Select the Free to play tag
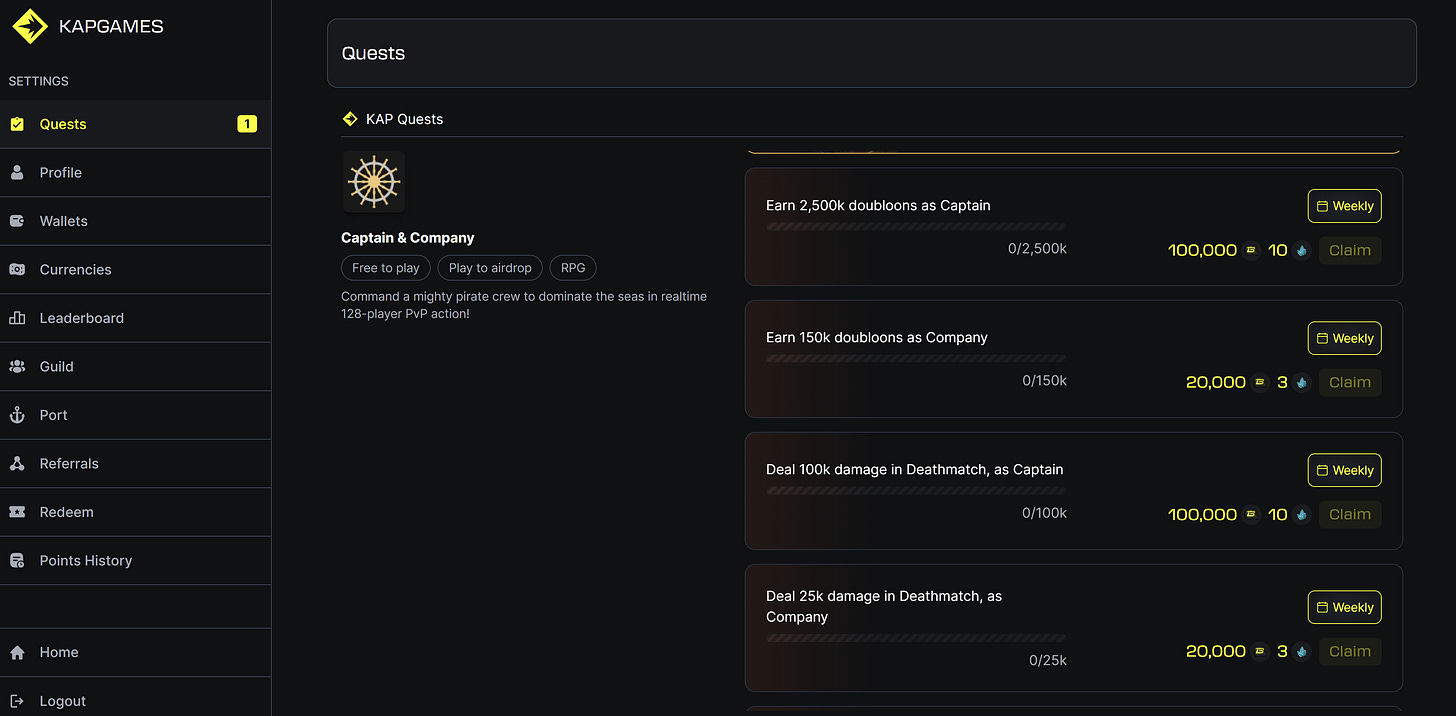This screenshot has width=1456, height=716. pos(386,268)
